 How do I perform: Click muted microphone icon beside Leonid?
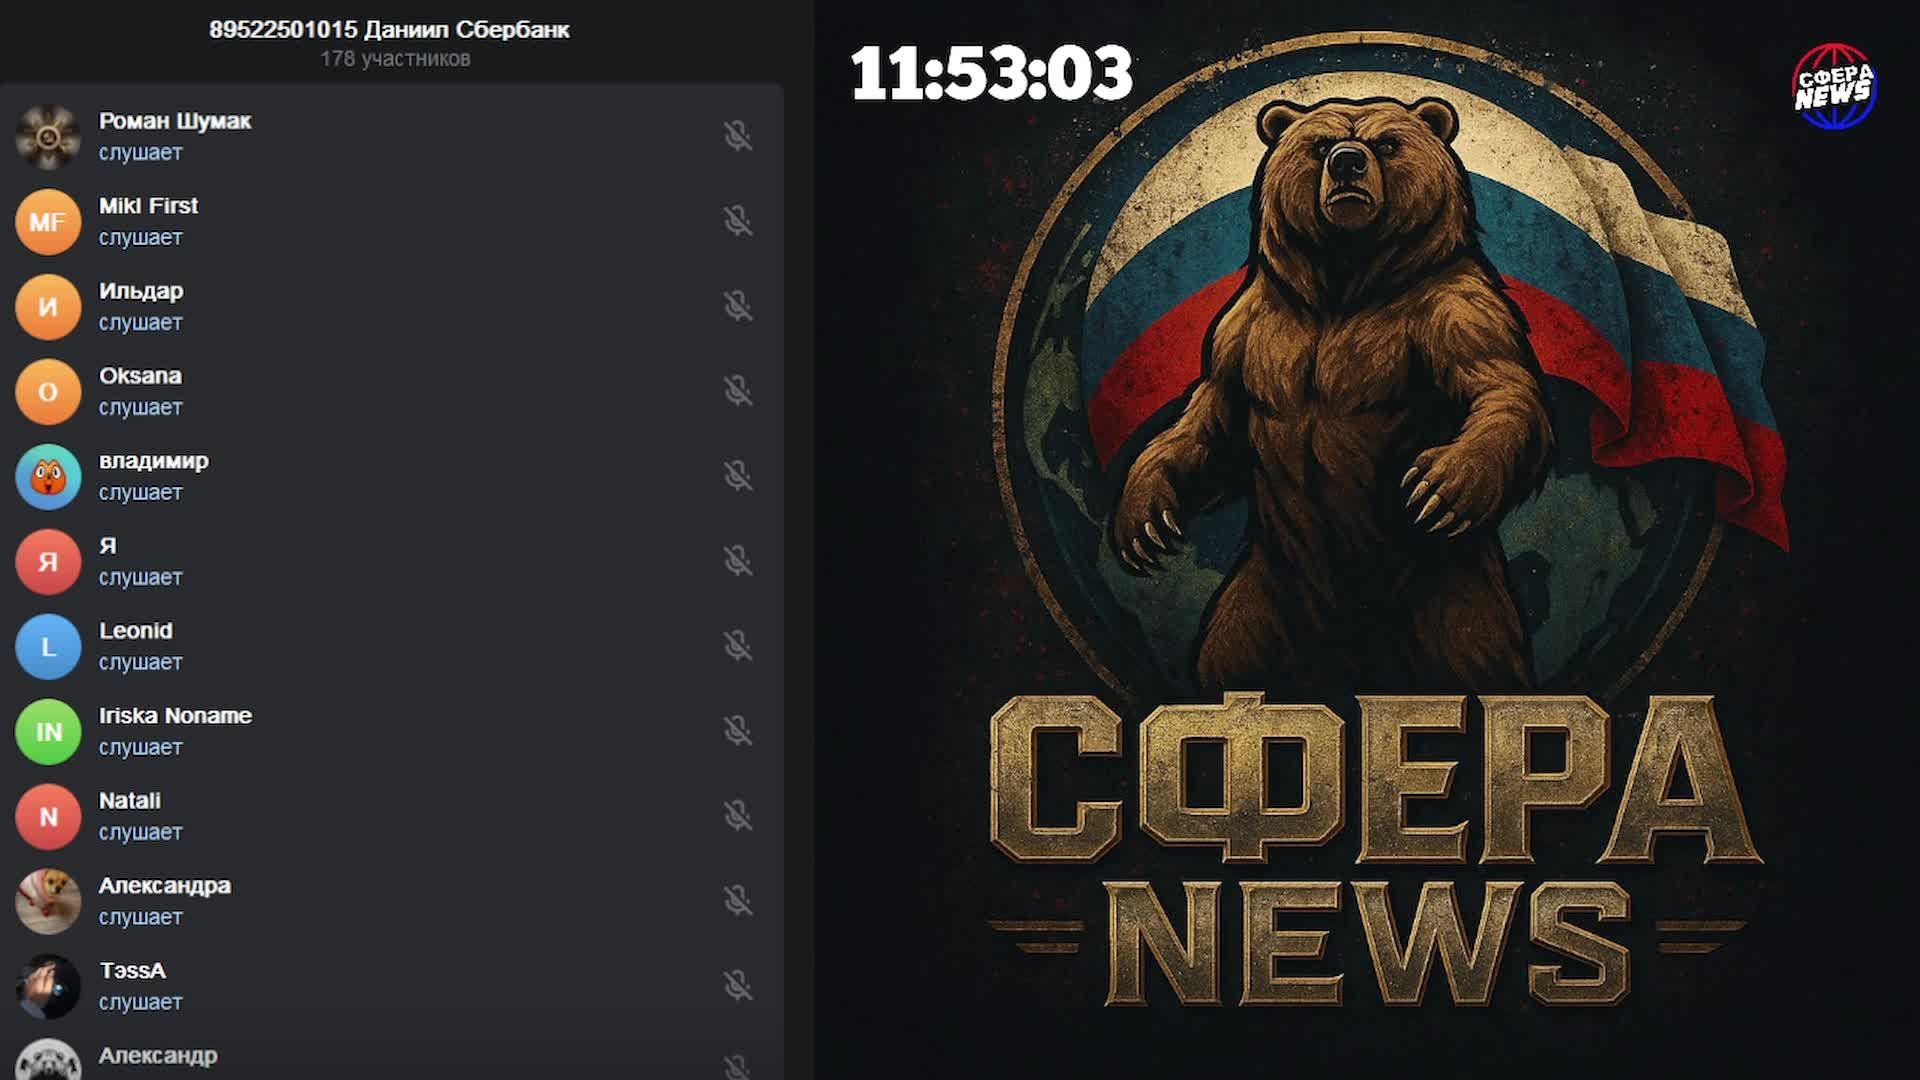coord(738,646)
